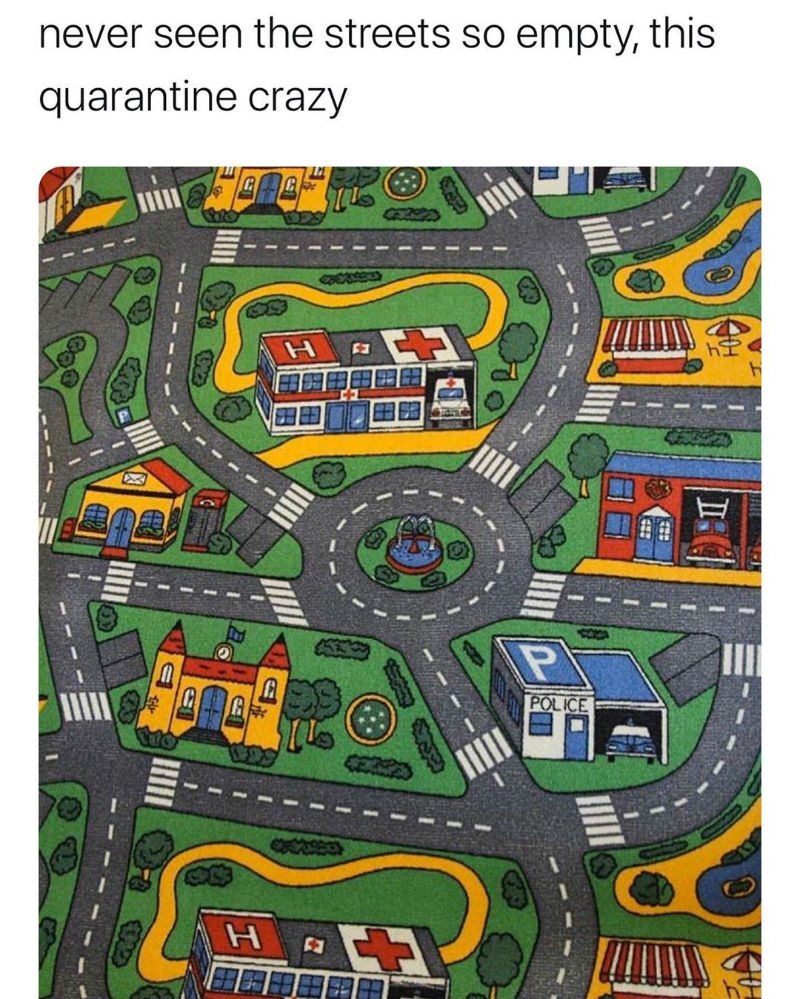Click the small blue P parking sign
Screen dimensions: 800x999
point(124,416)
